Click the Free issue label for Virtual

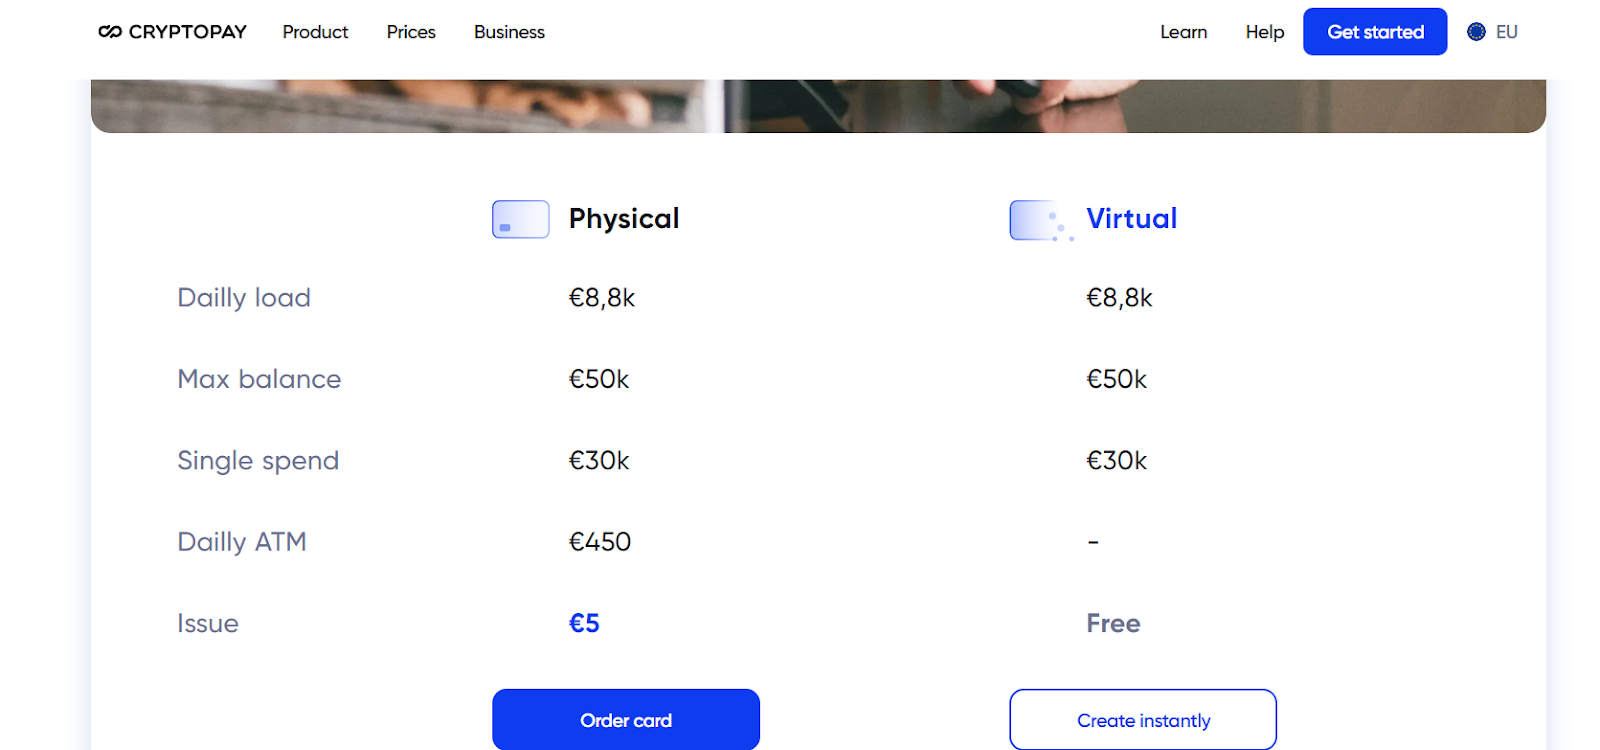pyautogui.click(x=1113, y=623)
